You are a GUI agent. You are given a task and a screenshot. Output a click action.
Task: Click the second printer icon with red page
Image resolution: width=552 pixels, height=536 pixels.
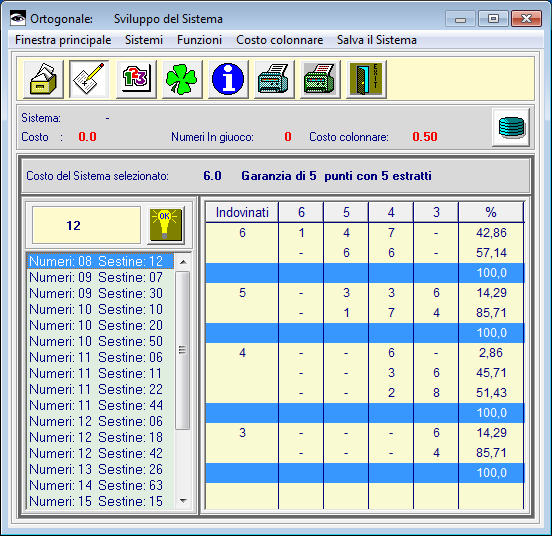point(320,79)
